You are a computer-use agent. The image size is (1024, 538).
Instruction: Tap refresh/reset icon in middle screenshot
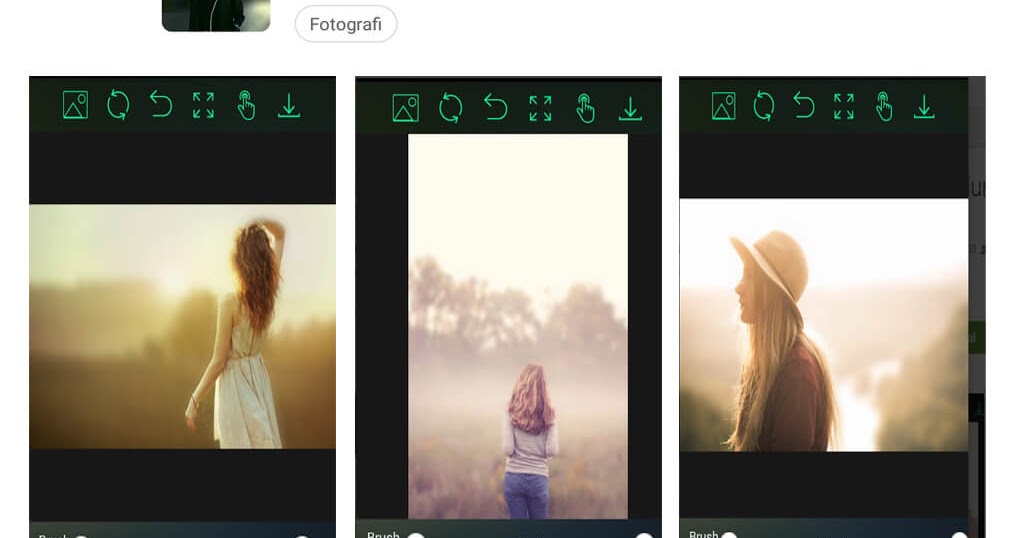click(451, 108)
